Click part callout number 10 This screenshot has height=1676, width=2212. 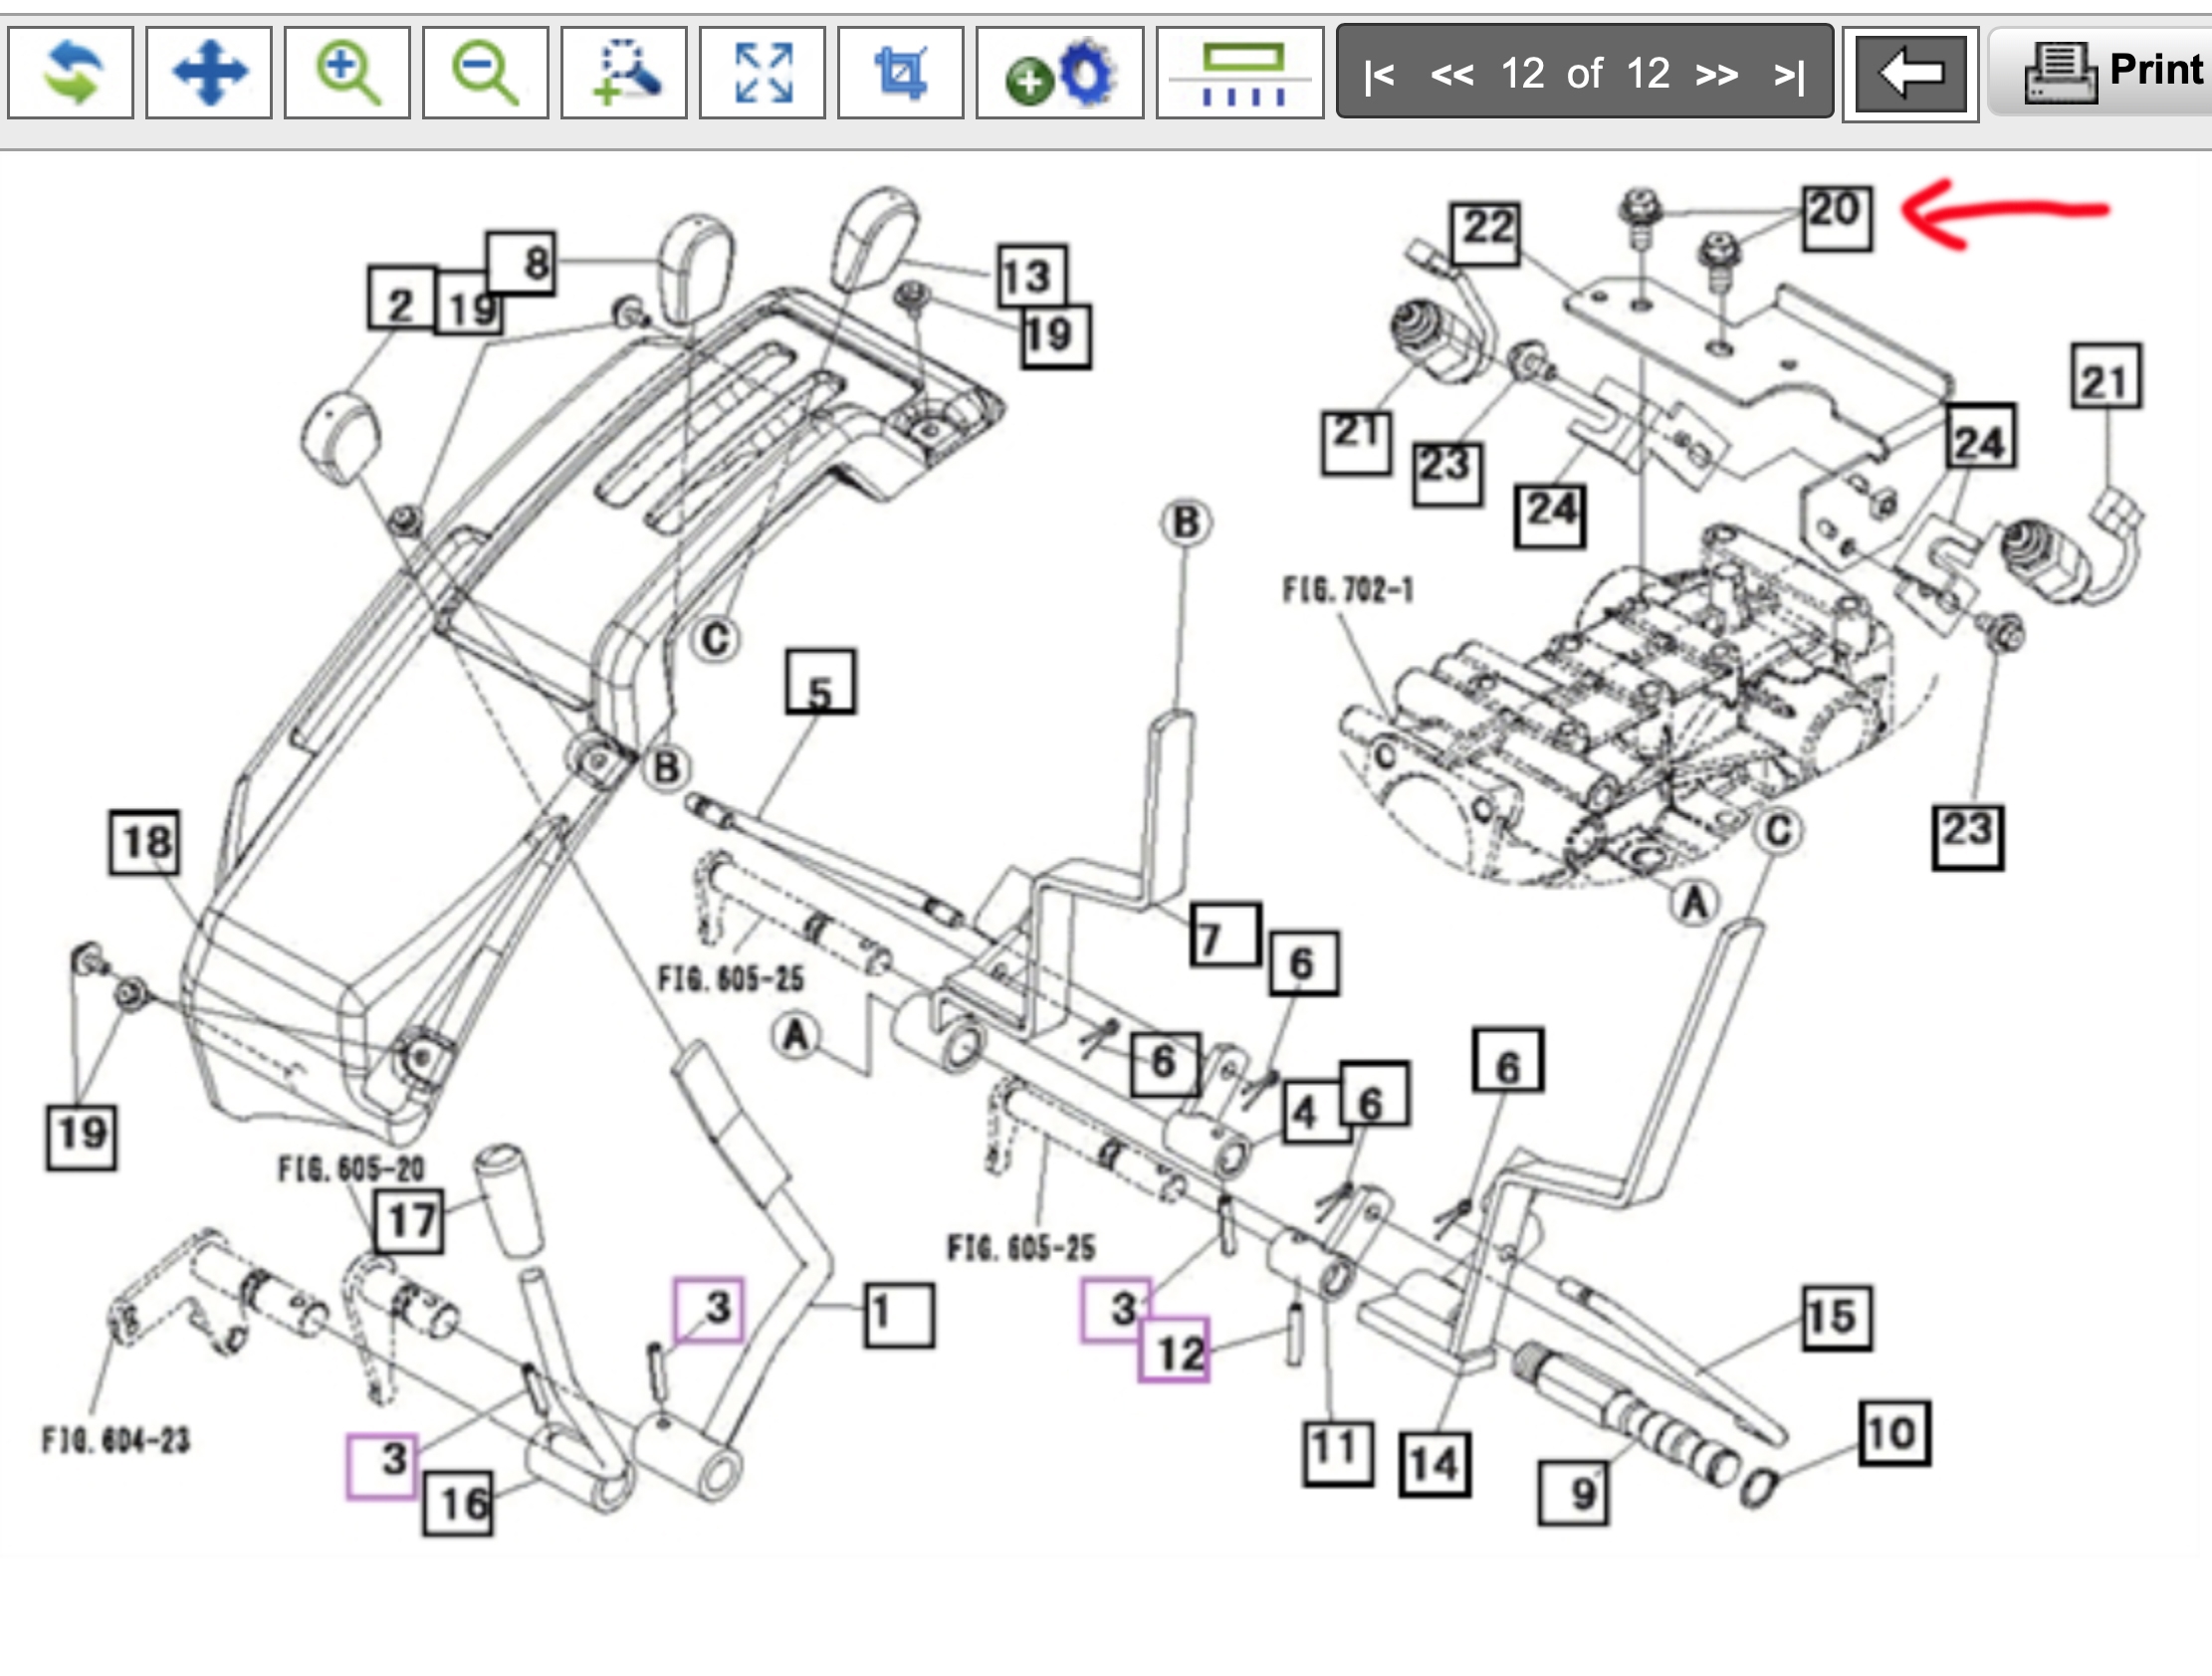coord(1894,1432)
